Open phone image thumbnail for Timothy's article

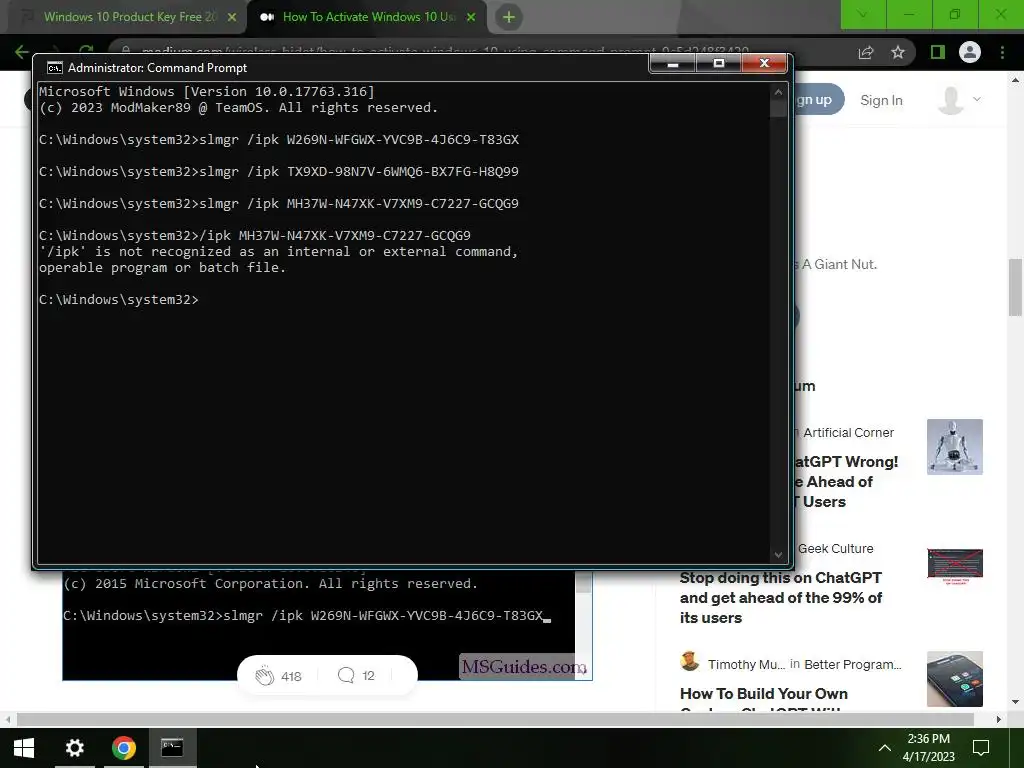coord(955,679)
